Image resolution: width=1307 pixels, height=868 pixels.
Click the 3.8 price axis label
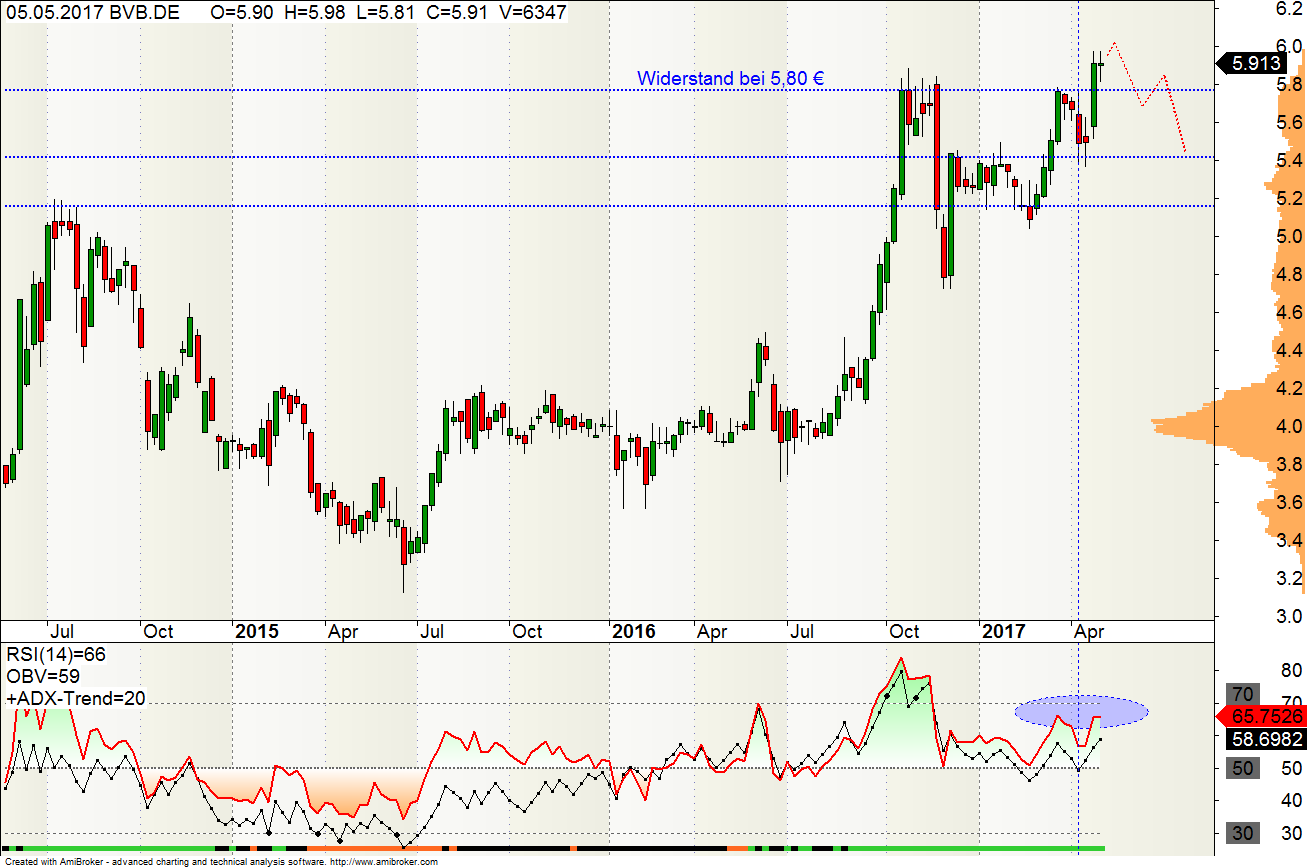1289,464
